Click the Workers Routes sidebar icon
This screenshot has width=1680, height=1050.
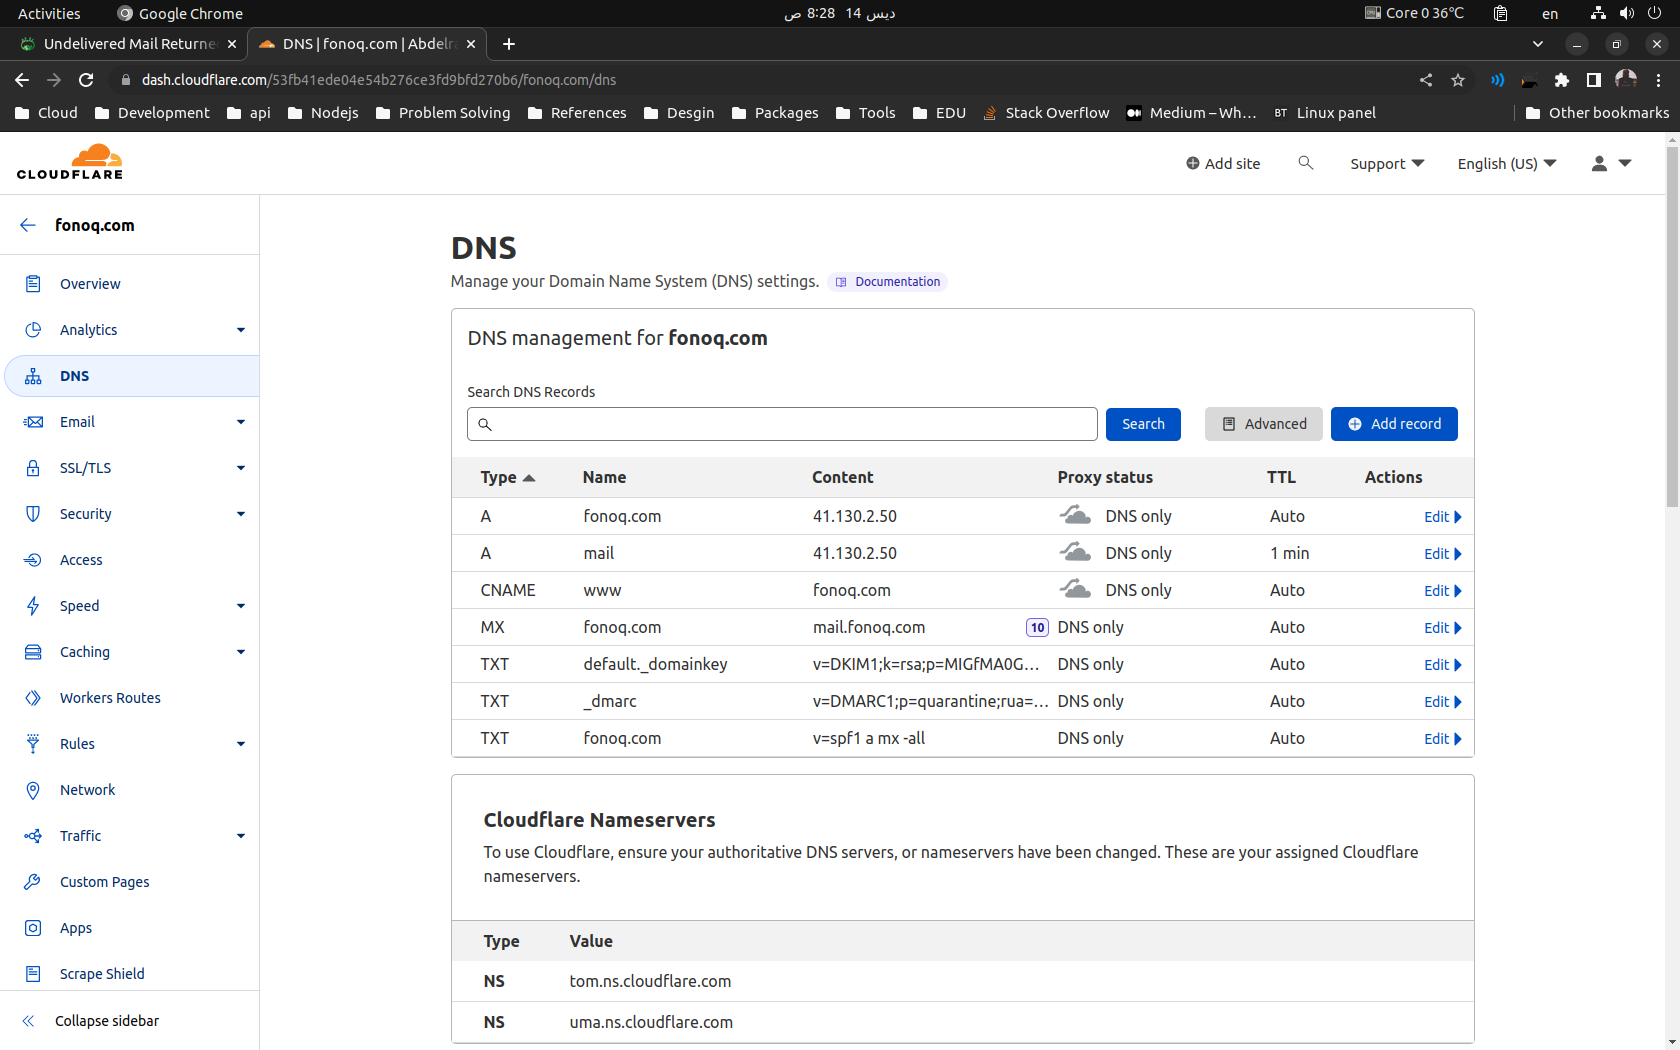(33, 698)
